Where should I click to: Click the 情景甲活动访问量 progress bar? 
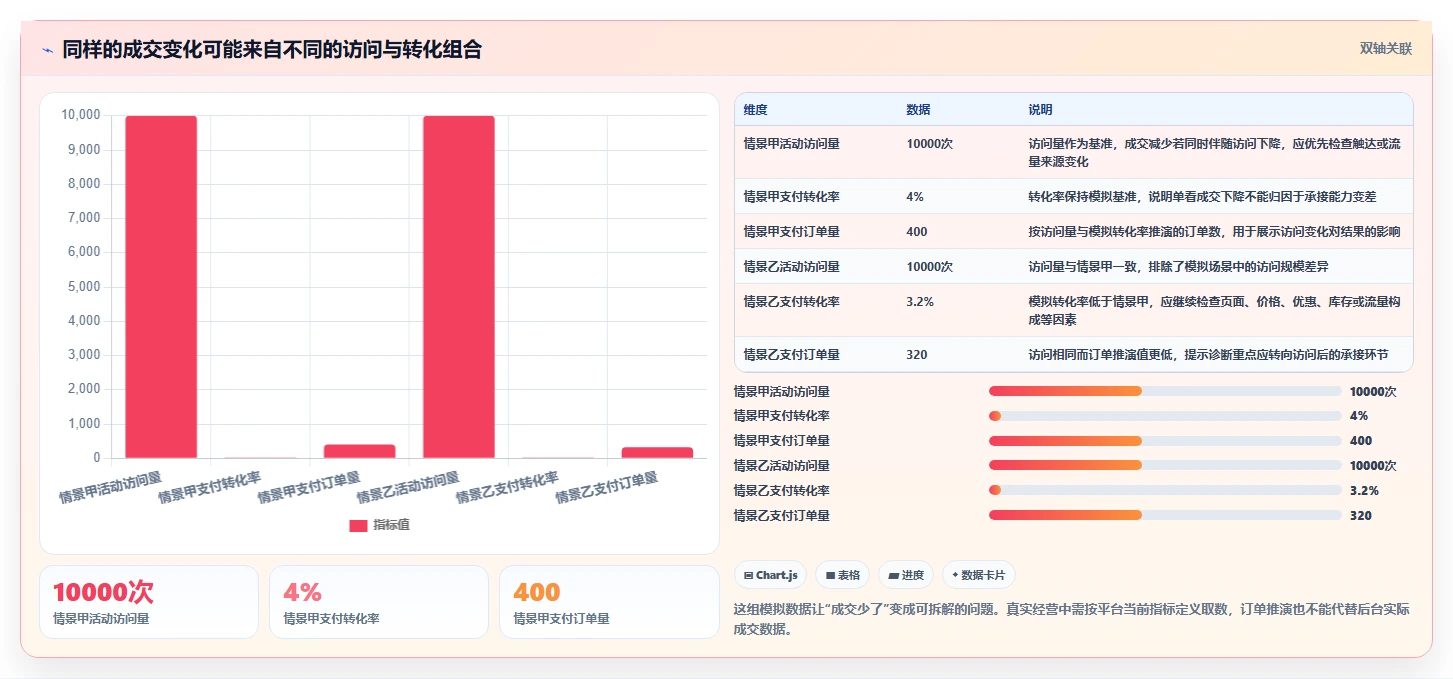[1165, 391]
